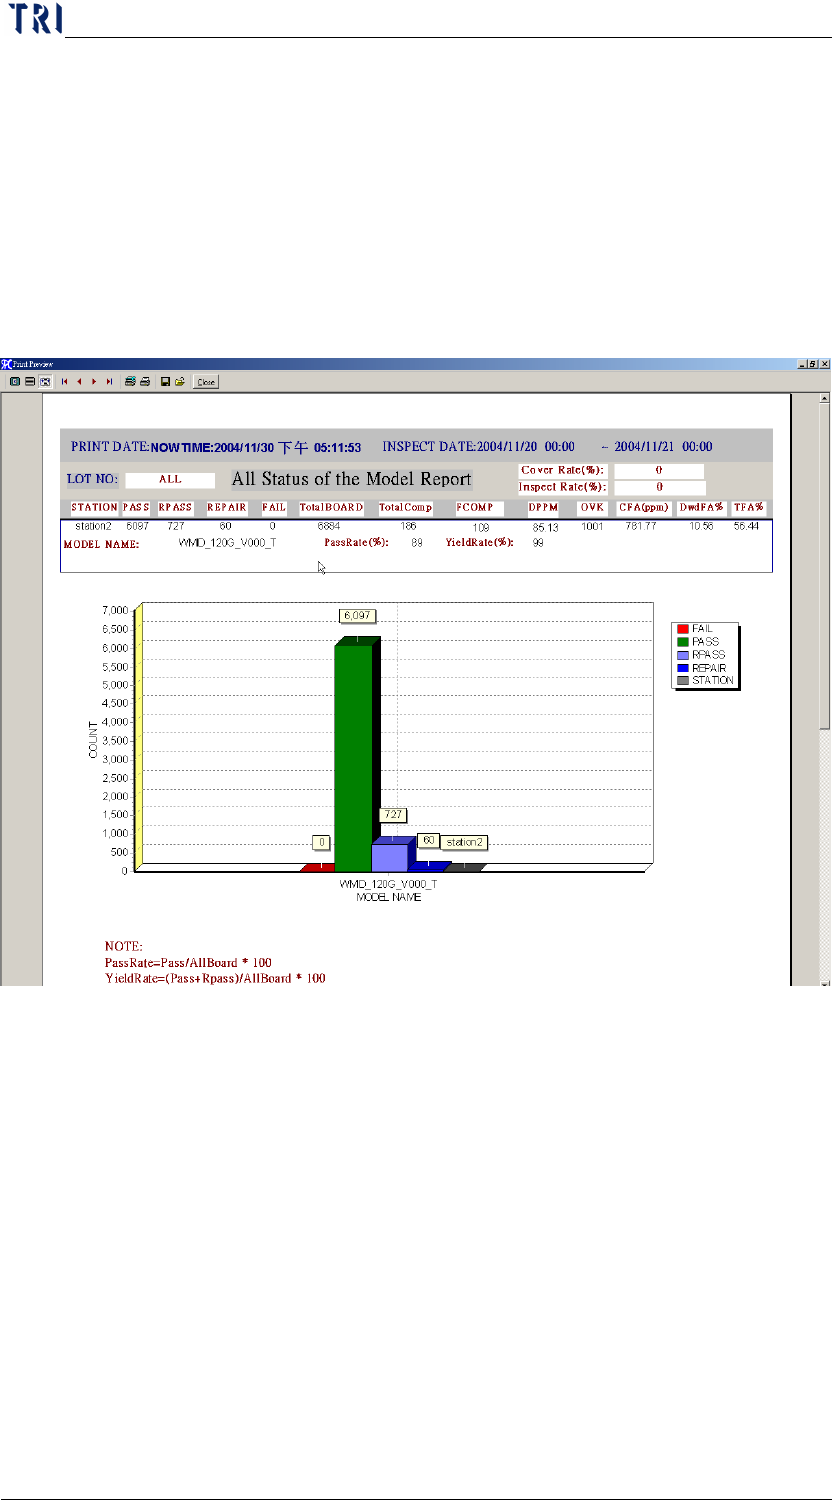Click the TFA% column header
The image size is (832, 1500).
748,508
